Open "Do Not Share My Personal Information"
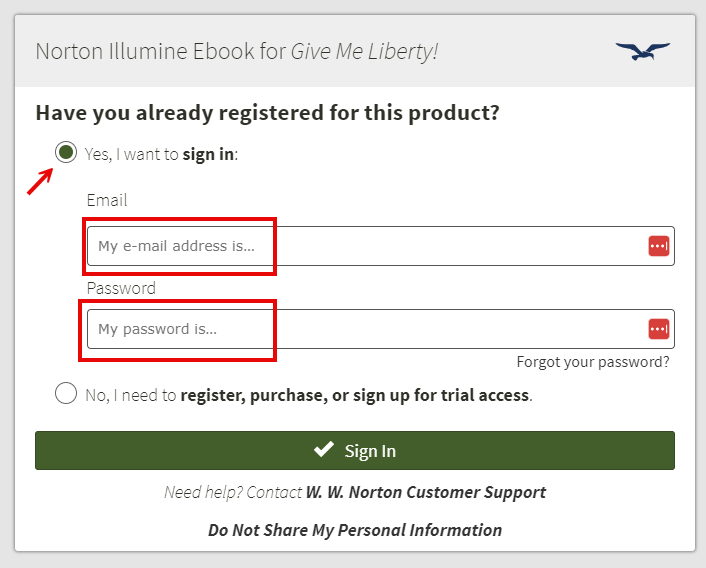This screenshot has height=568, width=706. tap(355, 530)
